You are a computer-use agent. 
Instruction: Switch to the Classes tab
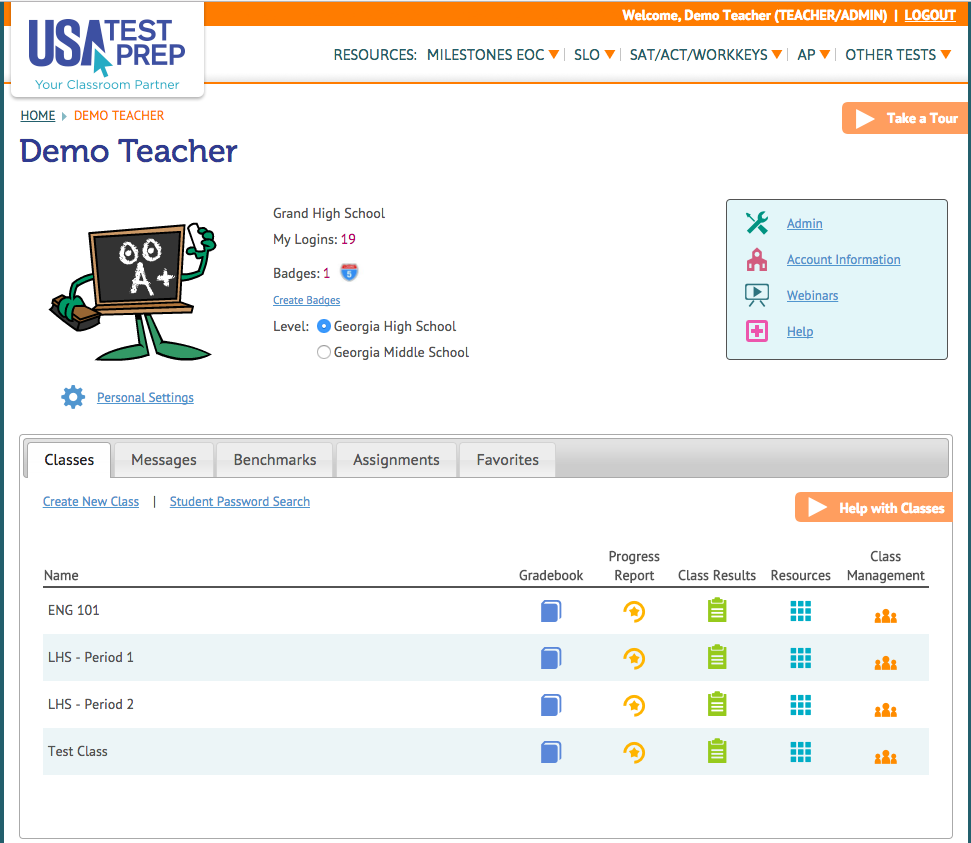pos(69,460)
